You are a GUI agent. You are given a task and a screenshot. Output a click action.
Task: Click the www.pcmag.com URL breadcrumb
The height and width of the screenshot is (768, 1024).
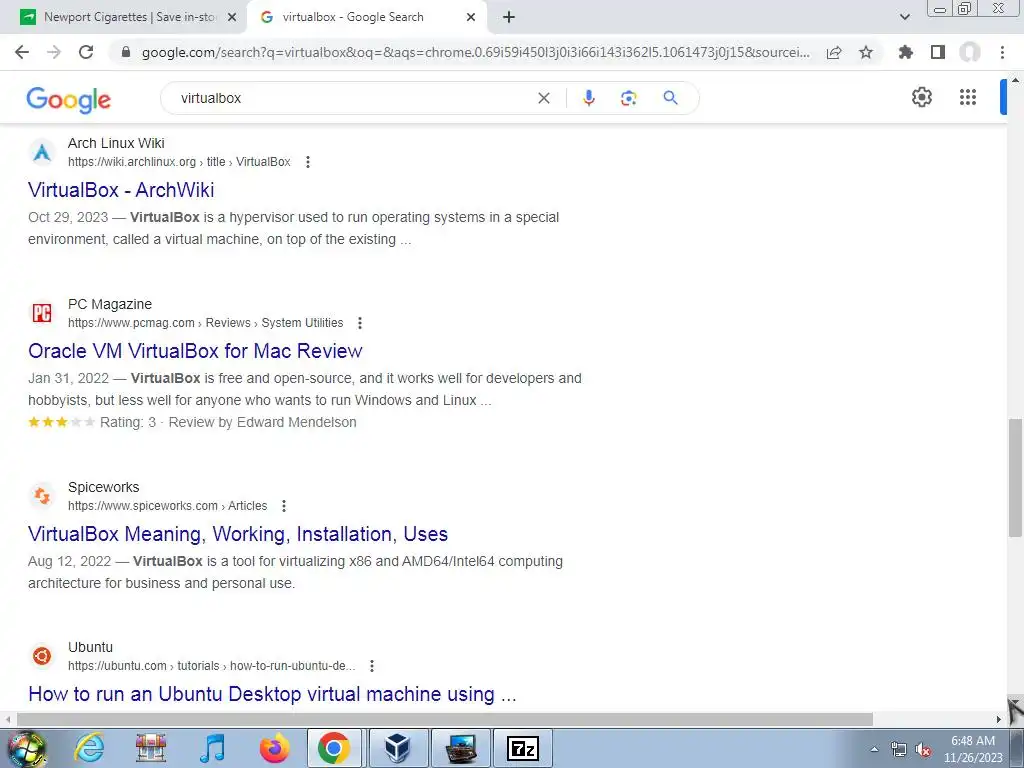pos(205,323)
